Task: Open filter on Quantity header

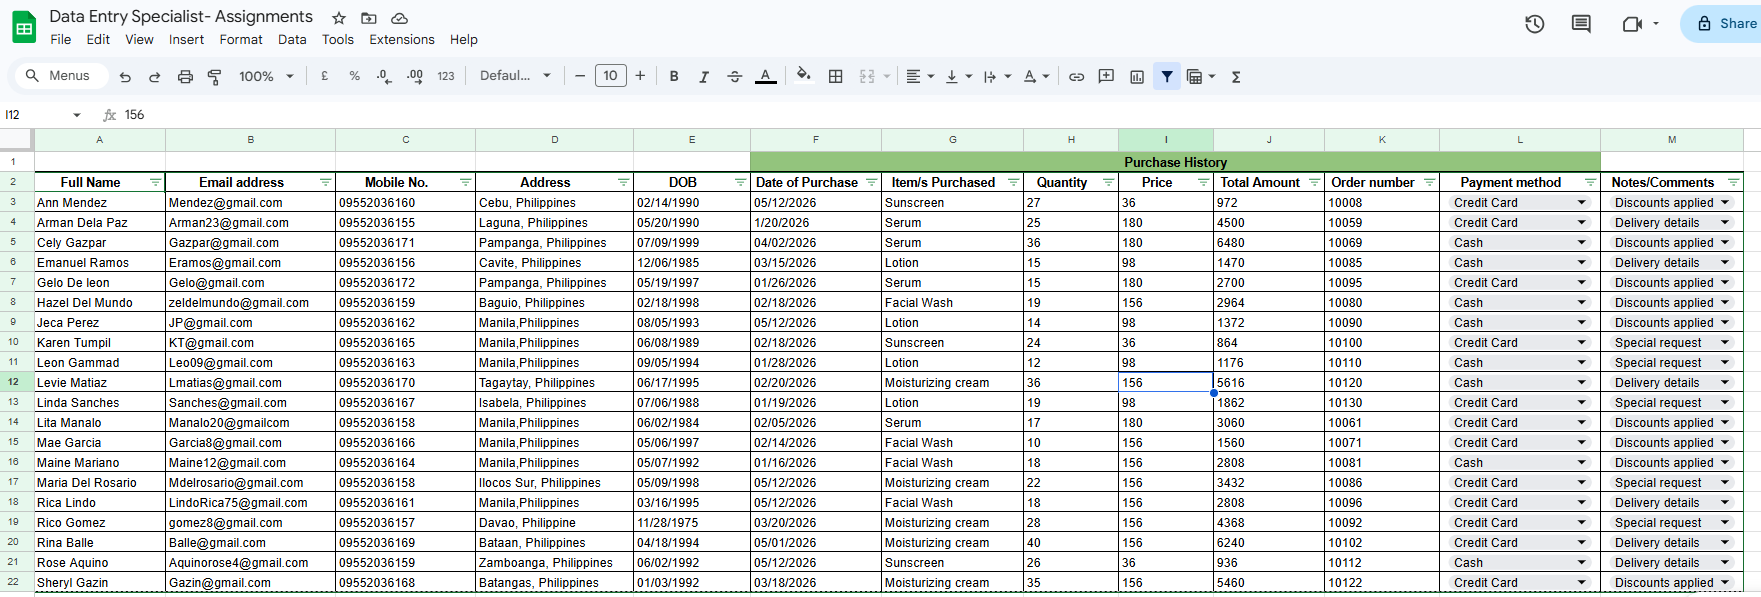Action: pos(1108,182)
